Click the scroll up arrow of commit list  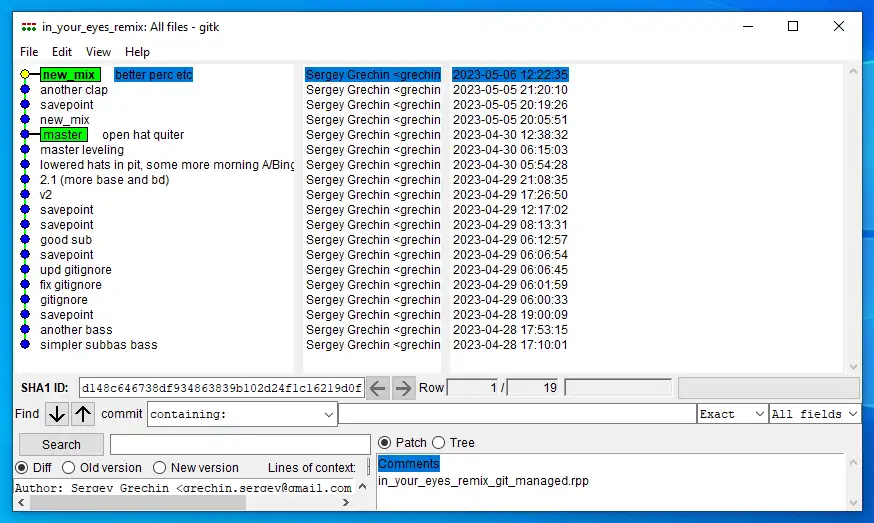coord(853,71)
